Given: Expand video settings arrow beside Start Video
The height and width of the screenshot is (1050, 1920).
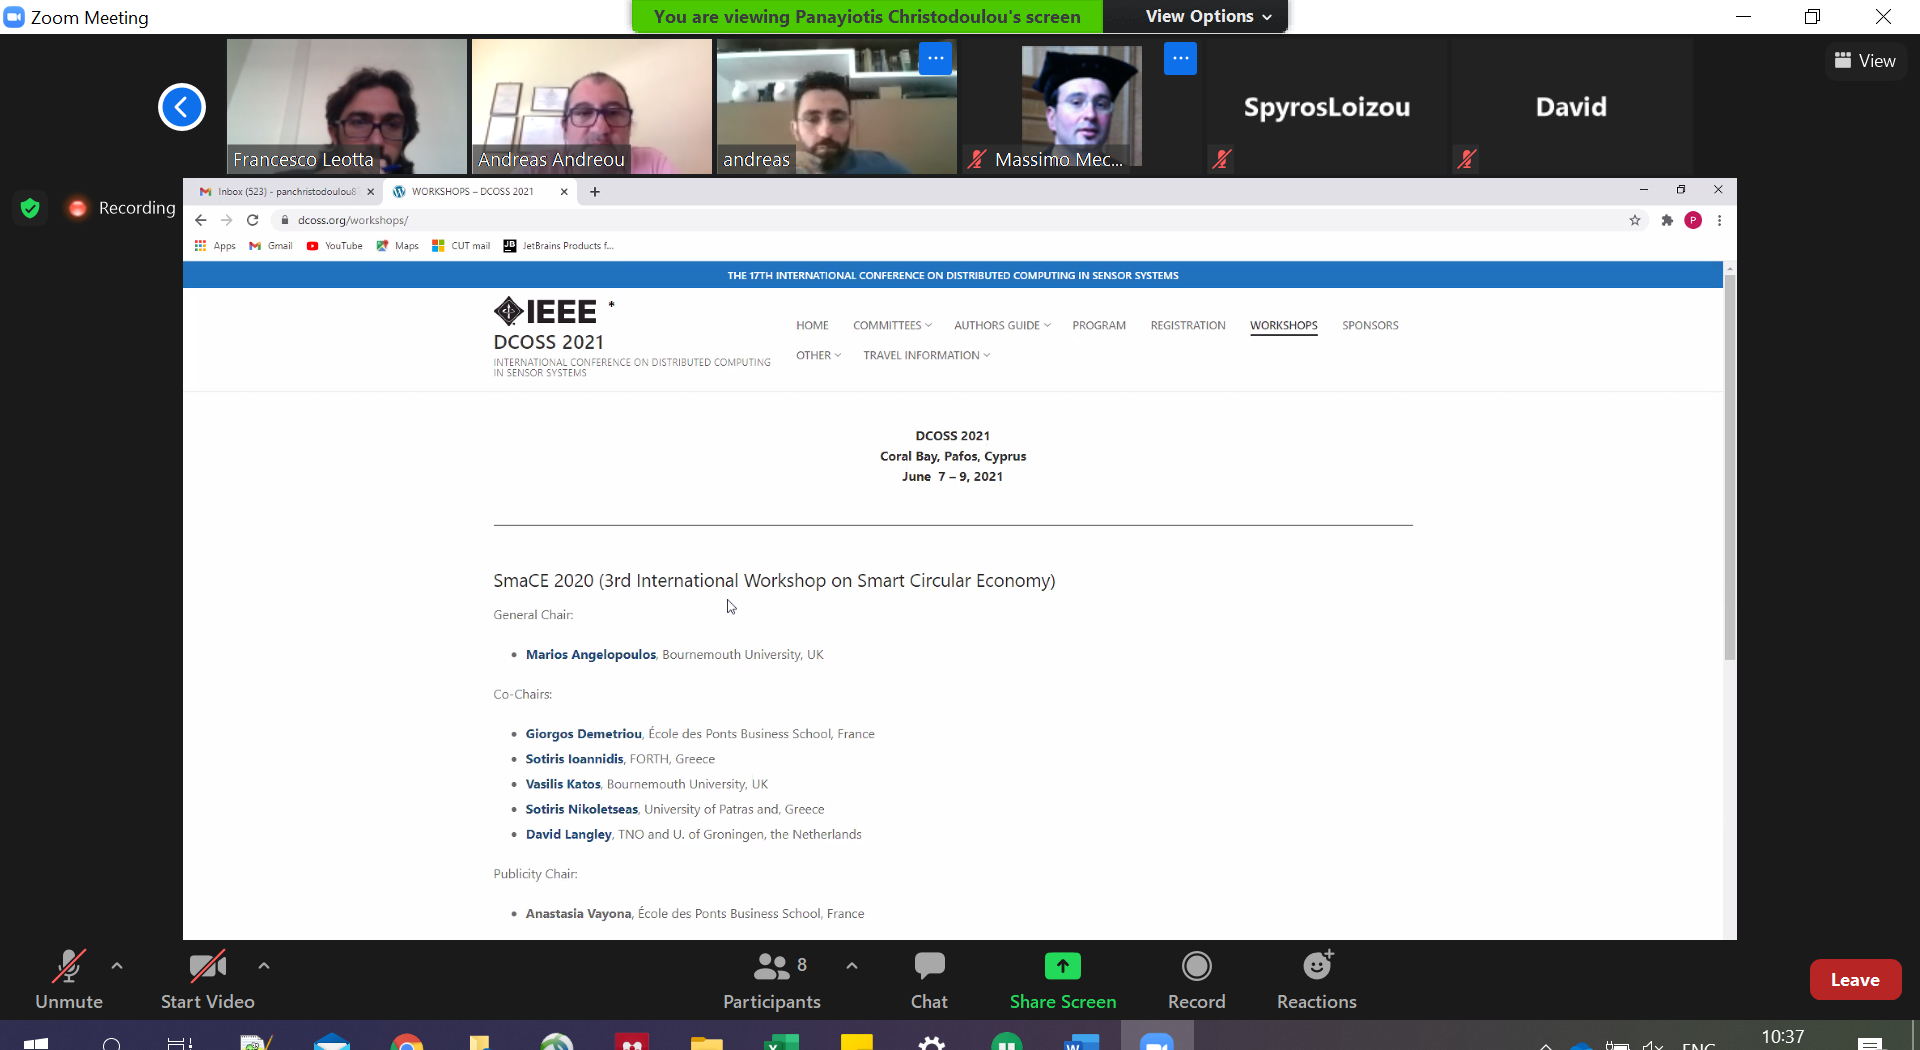Looking at the screenshot, I should [264, 966].
